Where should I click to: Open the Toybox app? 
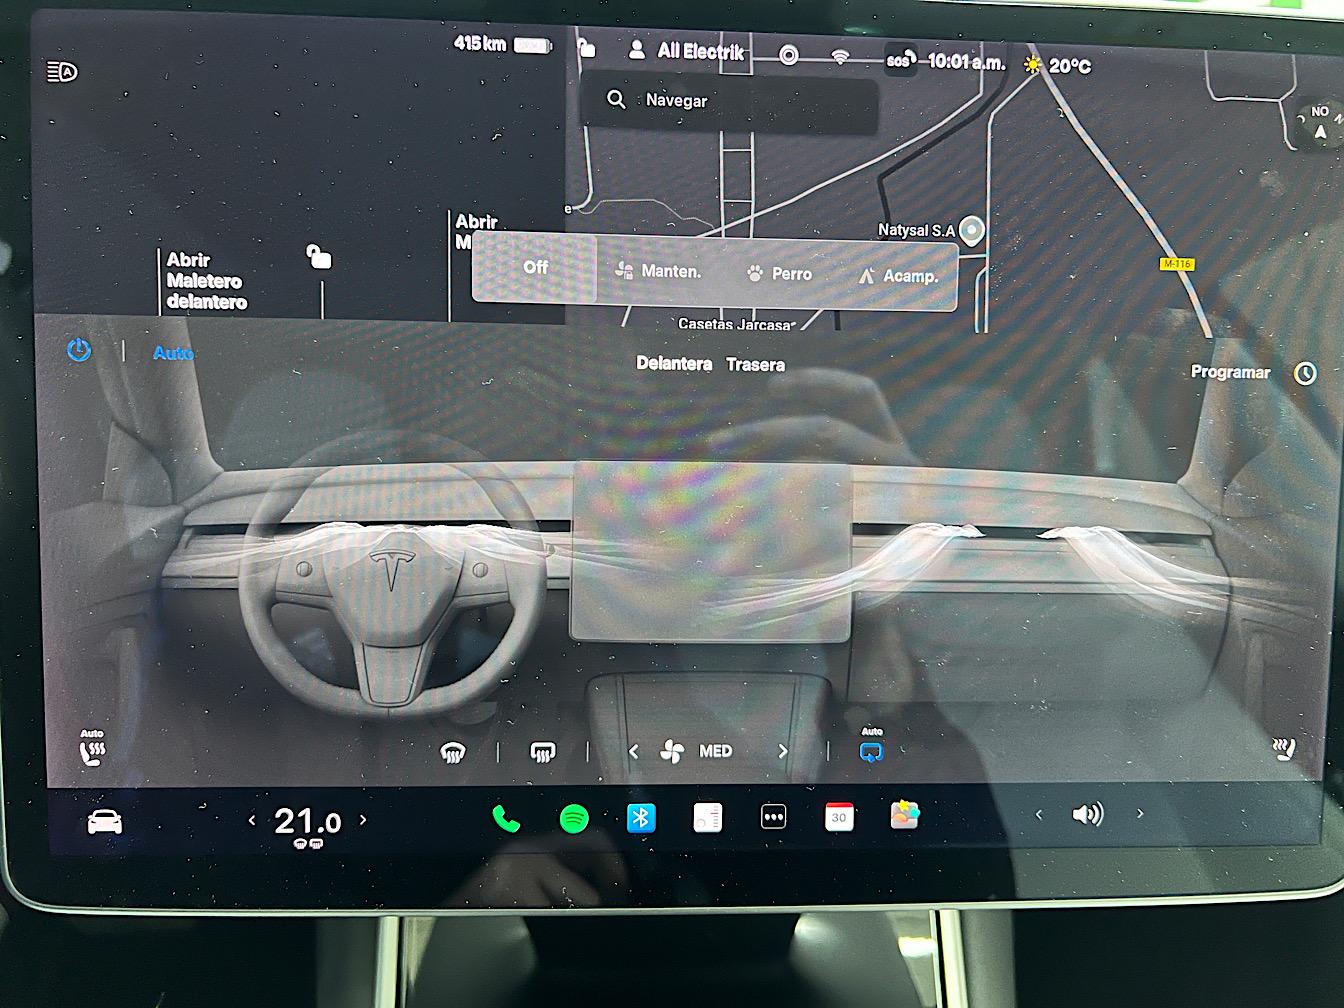[x=905, y=814]
